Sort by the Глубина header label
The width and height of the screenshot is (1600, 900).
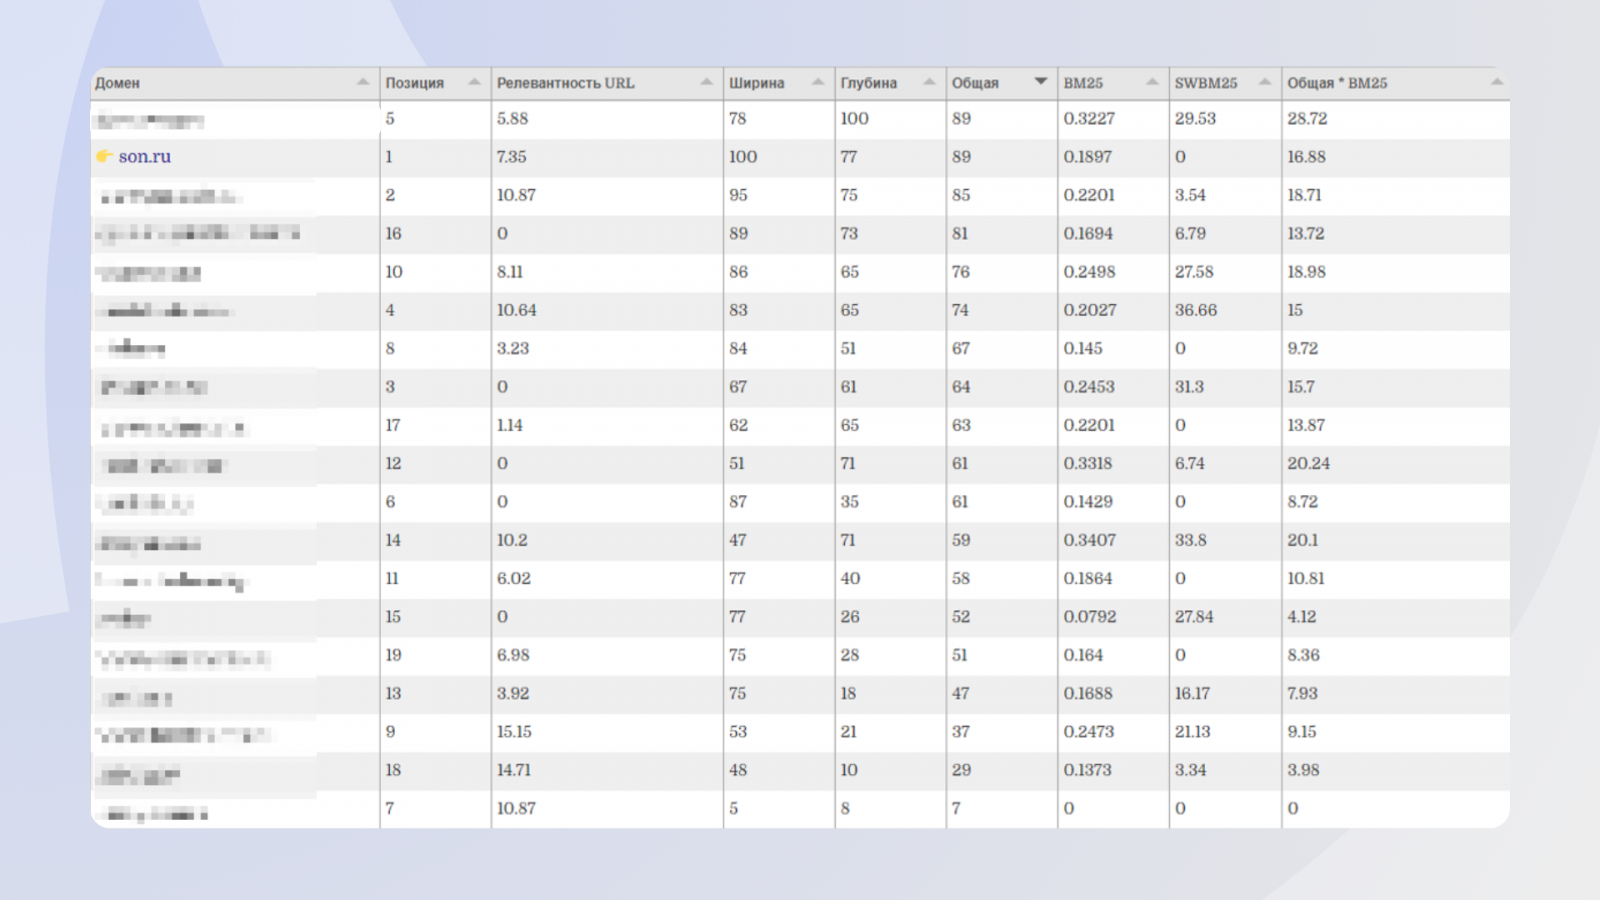[869, 83]
